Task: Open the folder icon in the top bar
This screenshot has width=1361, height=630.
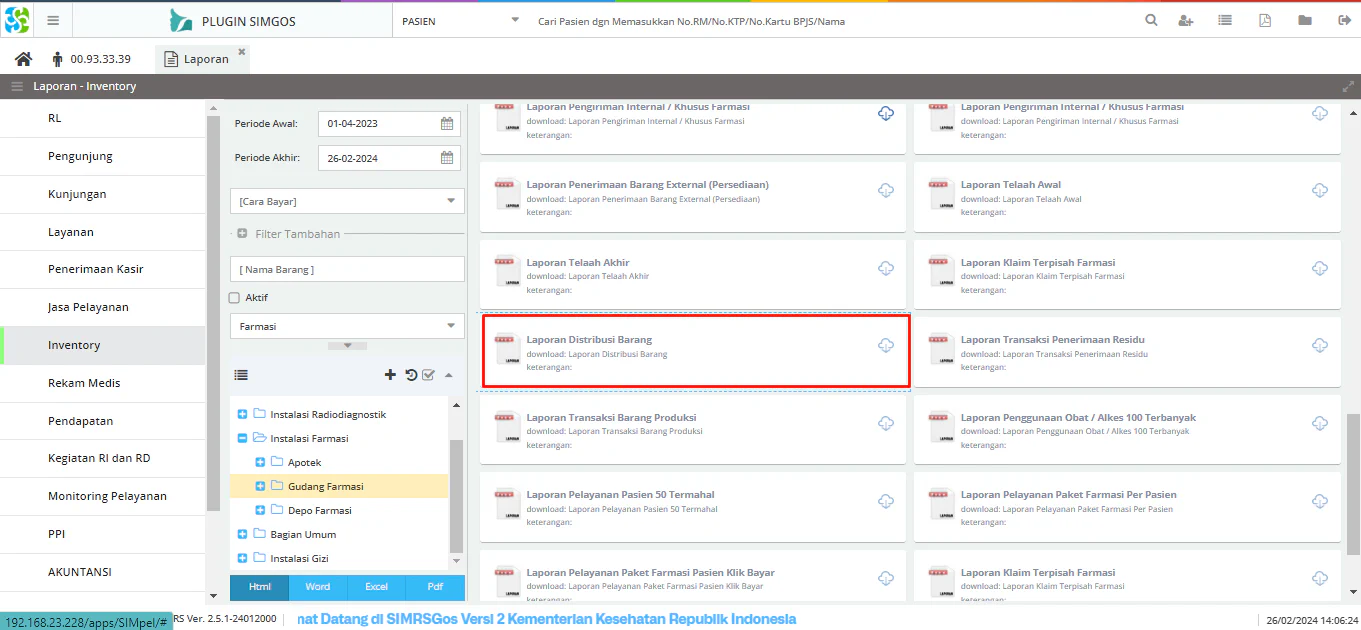Action: point(1305,20)
